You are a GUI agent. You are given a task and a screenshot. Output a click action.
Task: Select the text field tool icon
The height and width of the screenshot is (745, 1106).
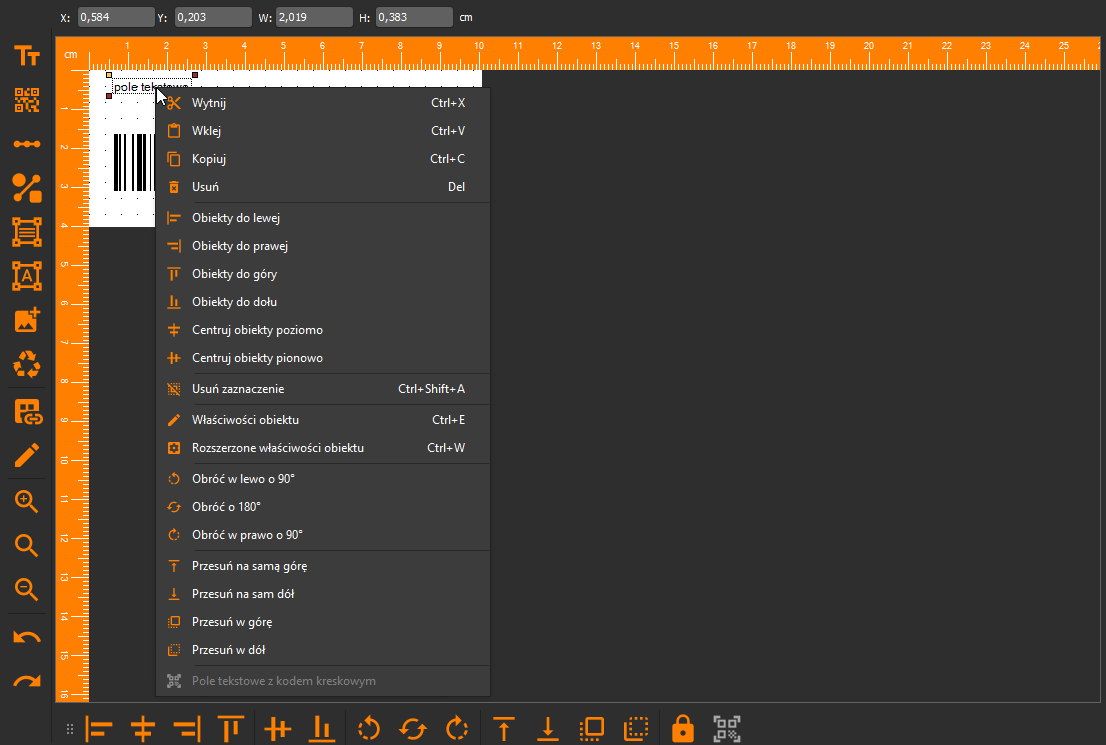(x=27, y=56)
